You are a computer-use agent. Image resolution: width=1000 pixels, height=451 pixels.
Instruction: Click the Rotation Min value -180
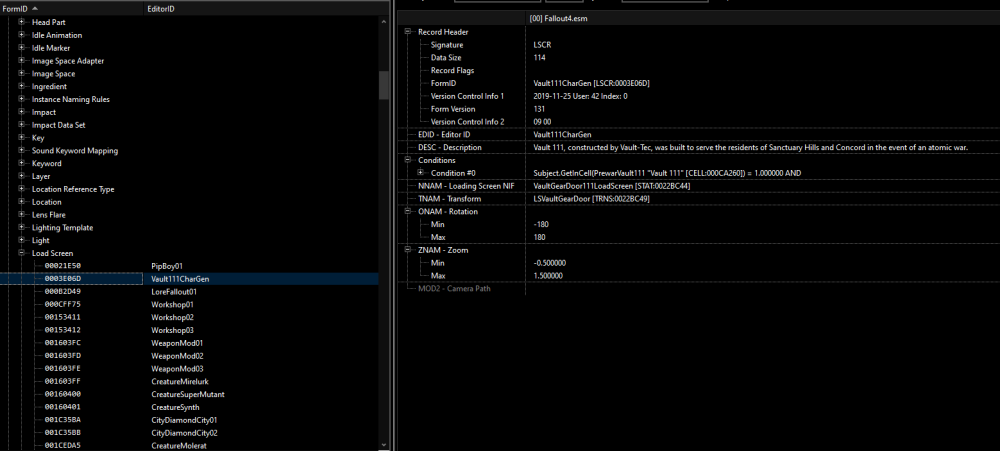[x=541, y=225]
